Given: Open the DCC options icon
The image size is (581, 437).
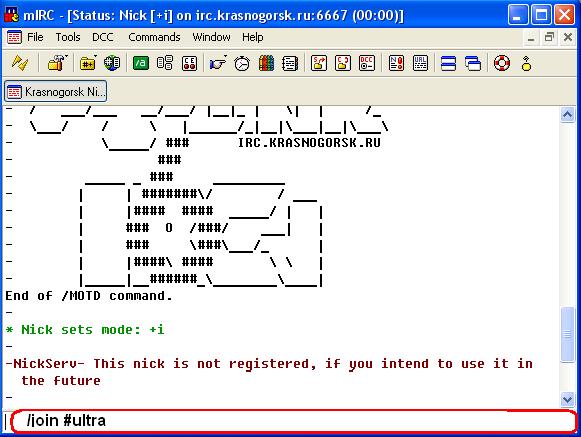Looking at the screenshot, I should coord(367,63).
